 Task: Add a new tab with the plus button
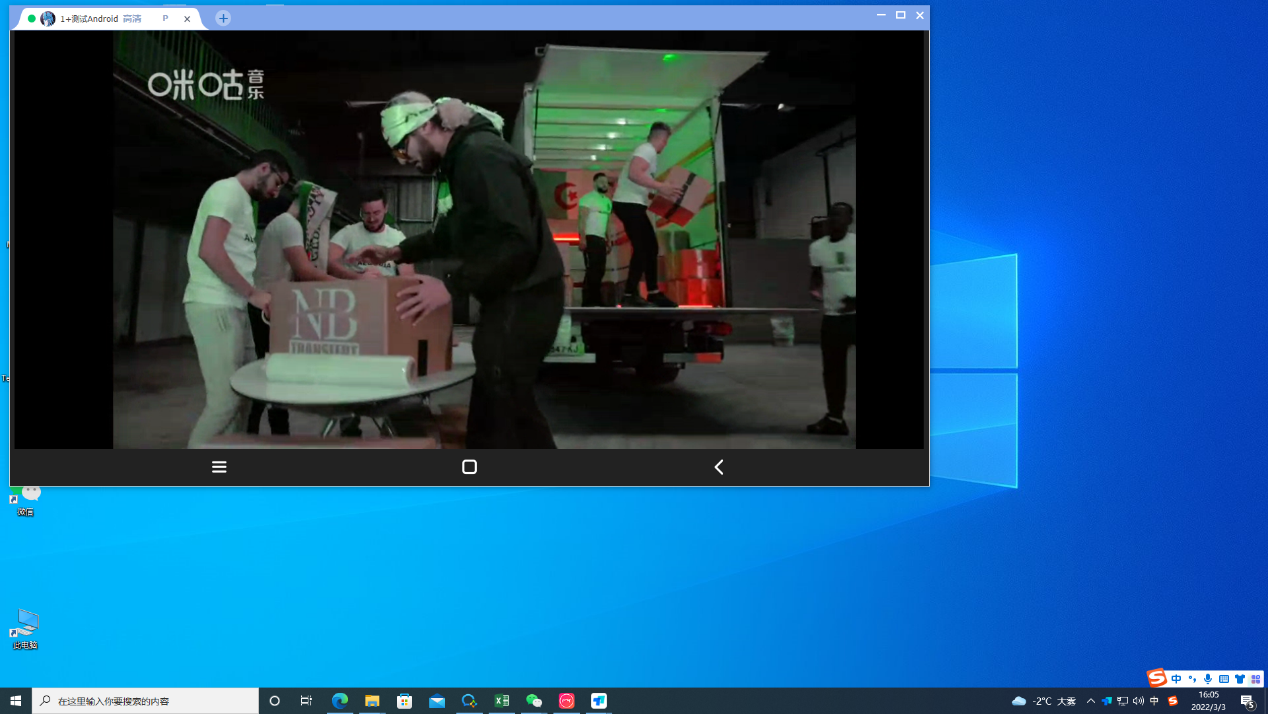pos(223,18)
